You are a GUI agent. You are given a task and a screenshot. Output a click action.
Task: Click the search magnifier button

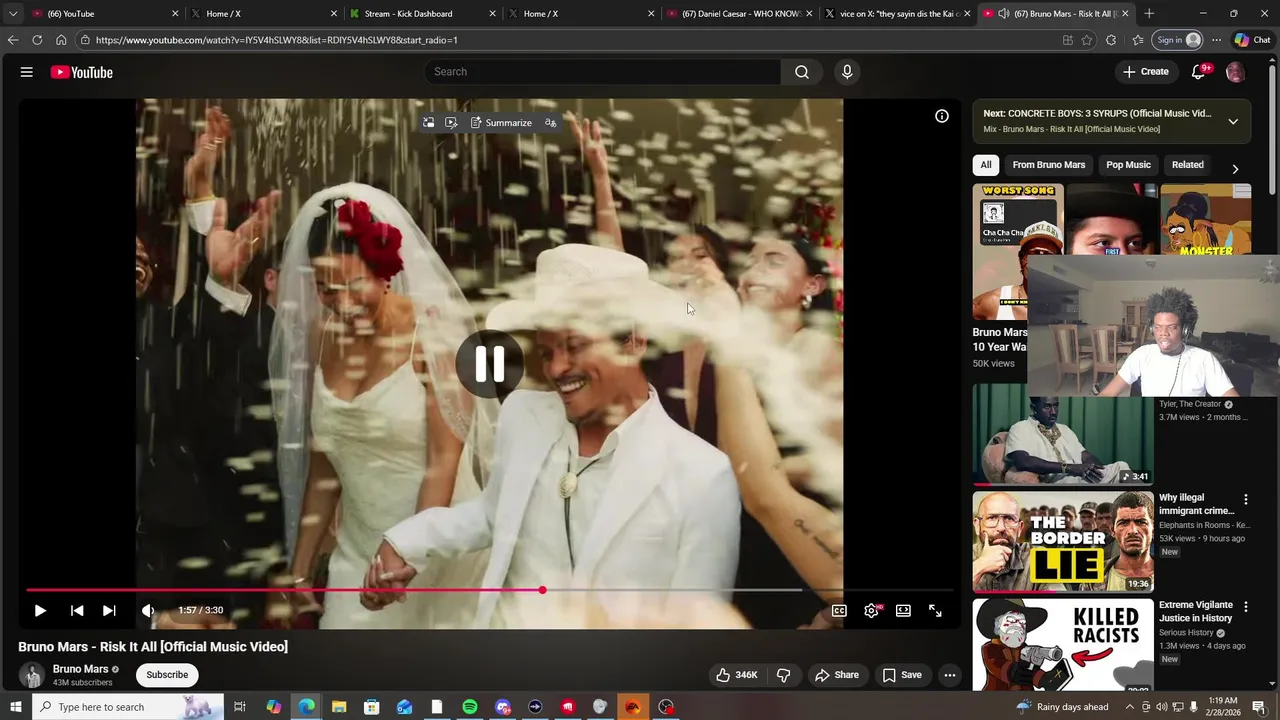tap(801, 72)
